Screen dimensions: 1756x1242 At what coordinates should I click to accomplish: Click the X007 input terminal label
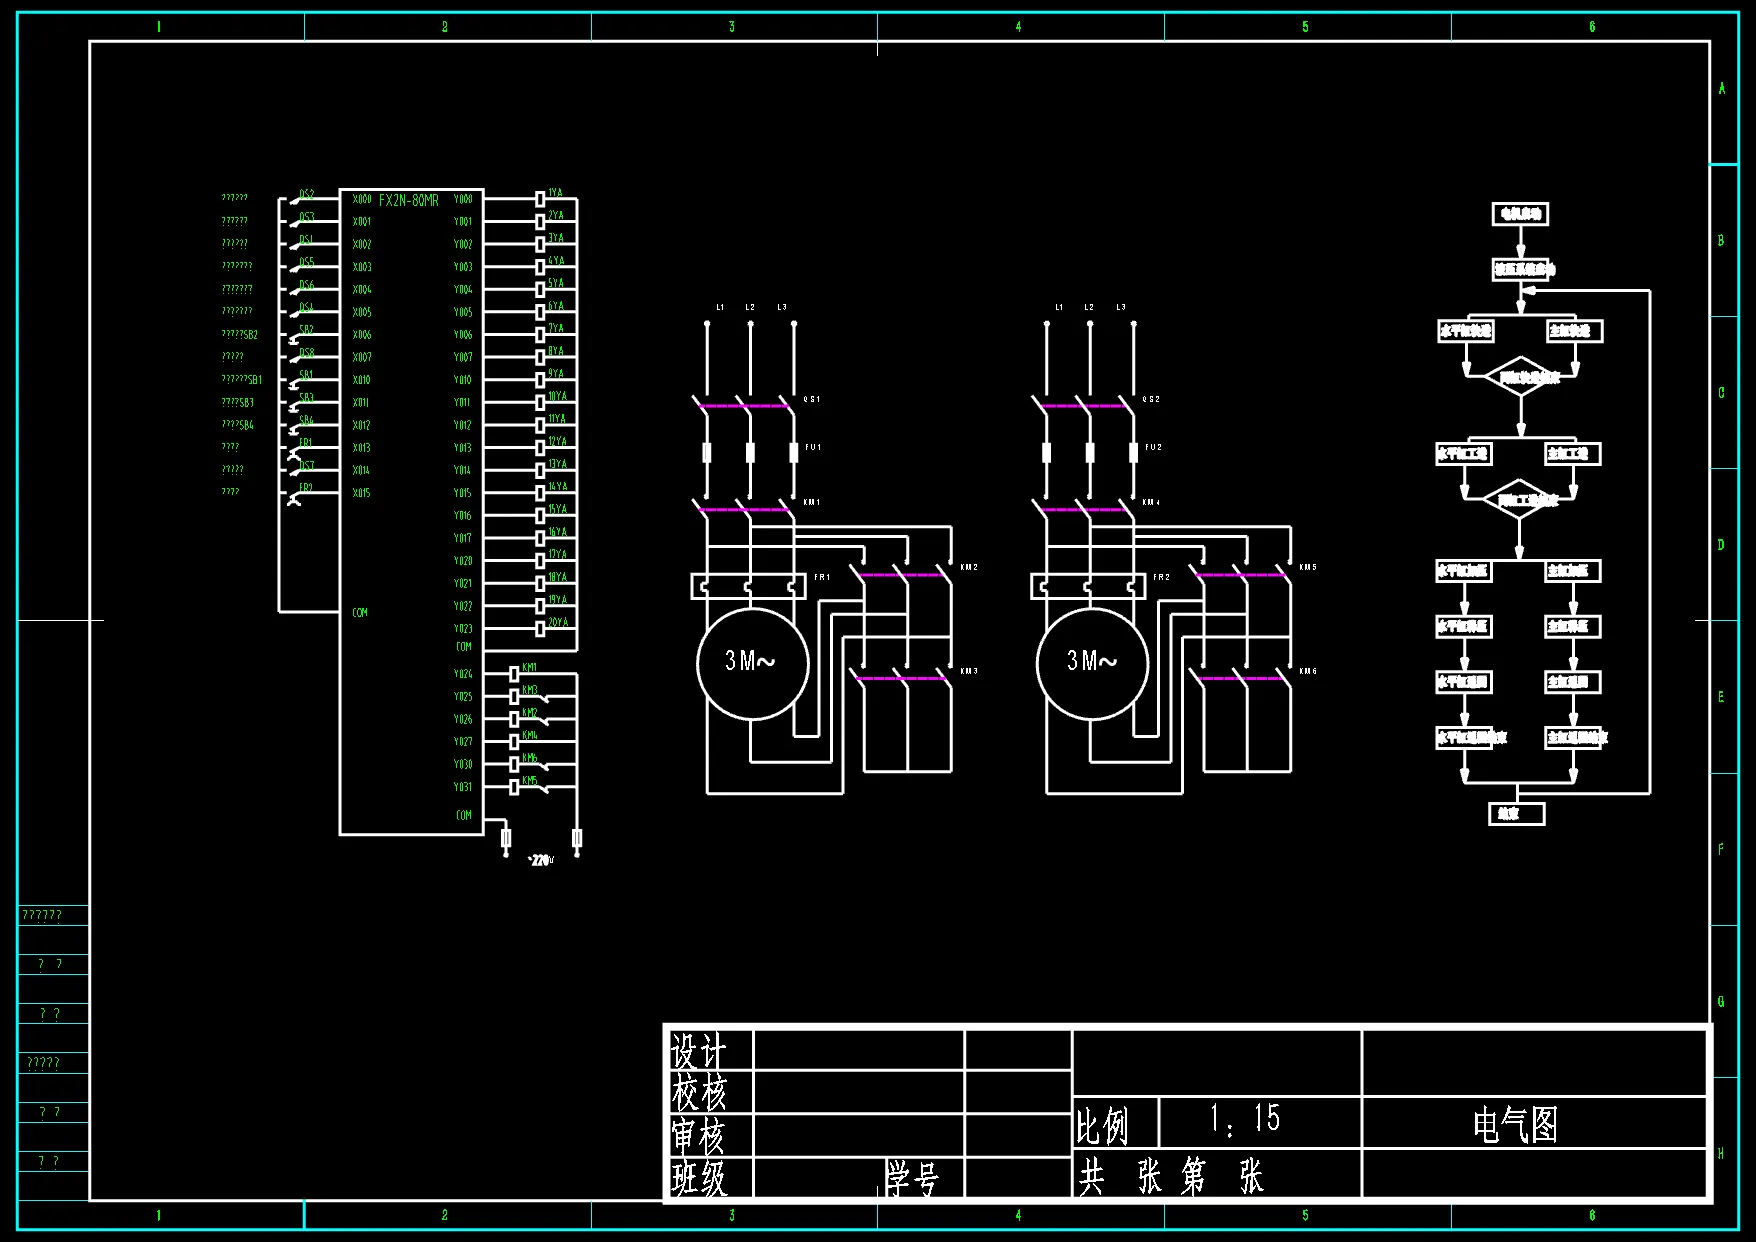coord(362,357)
